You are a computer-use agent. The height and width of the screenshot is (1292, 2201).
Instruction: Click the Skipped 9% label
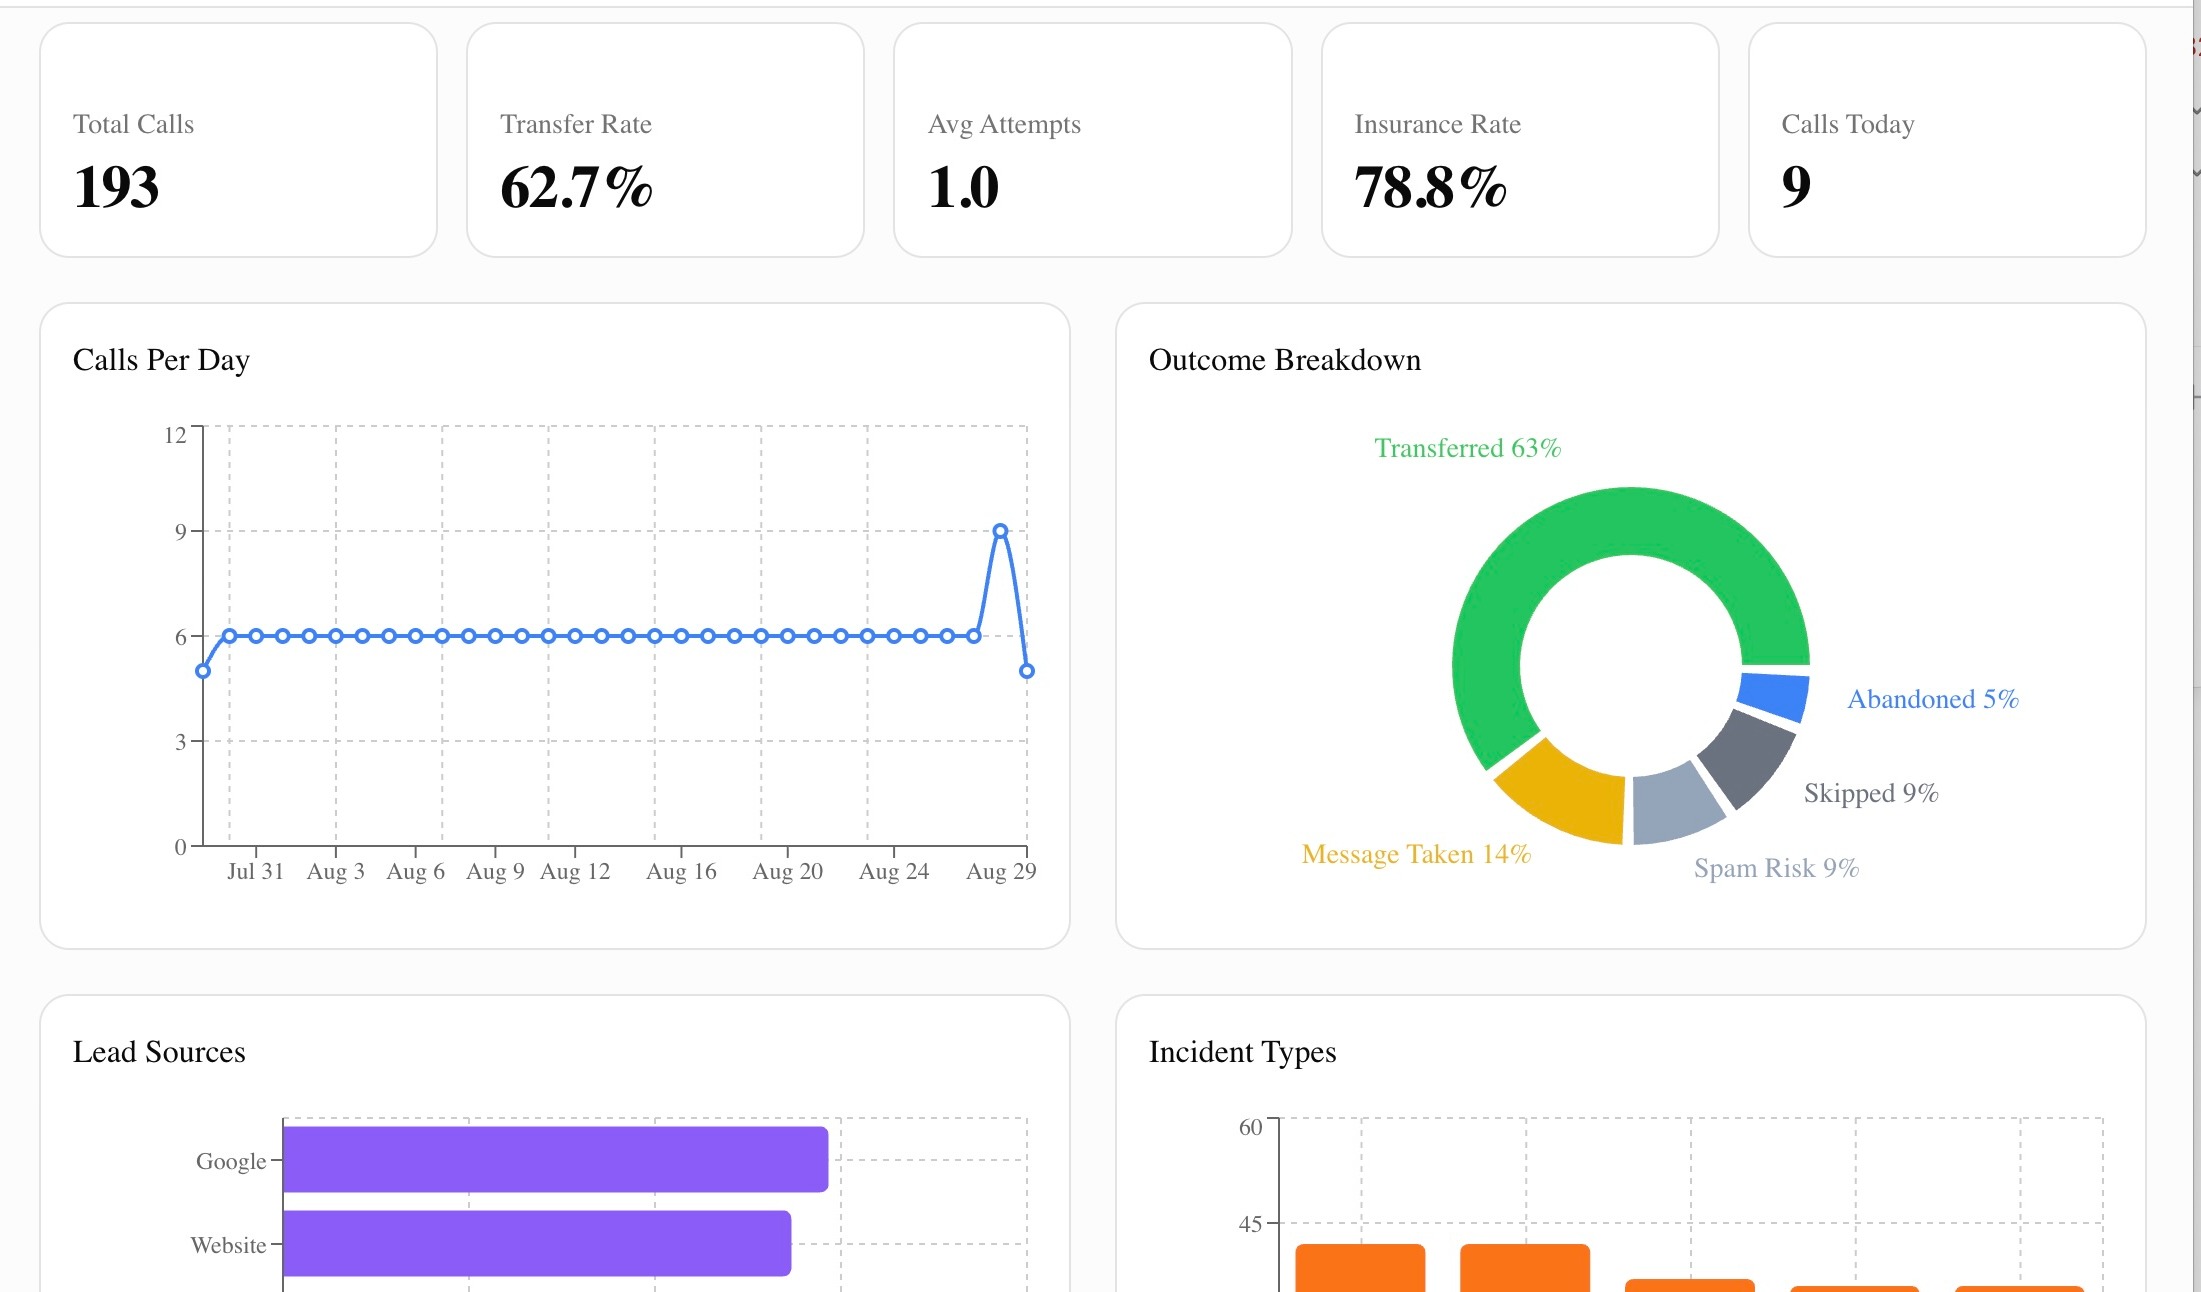1871,793
